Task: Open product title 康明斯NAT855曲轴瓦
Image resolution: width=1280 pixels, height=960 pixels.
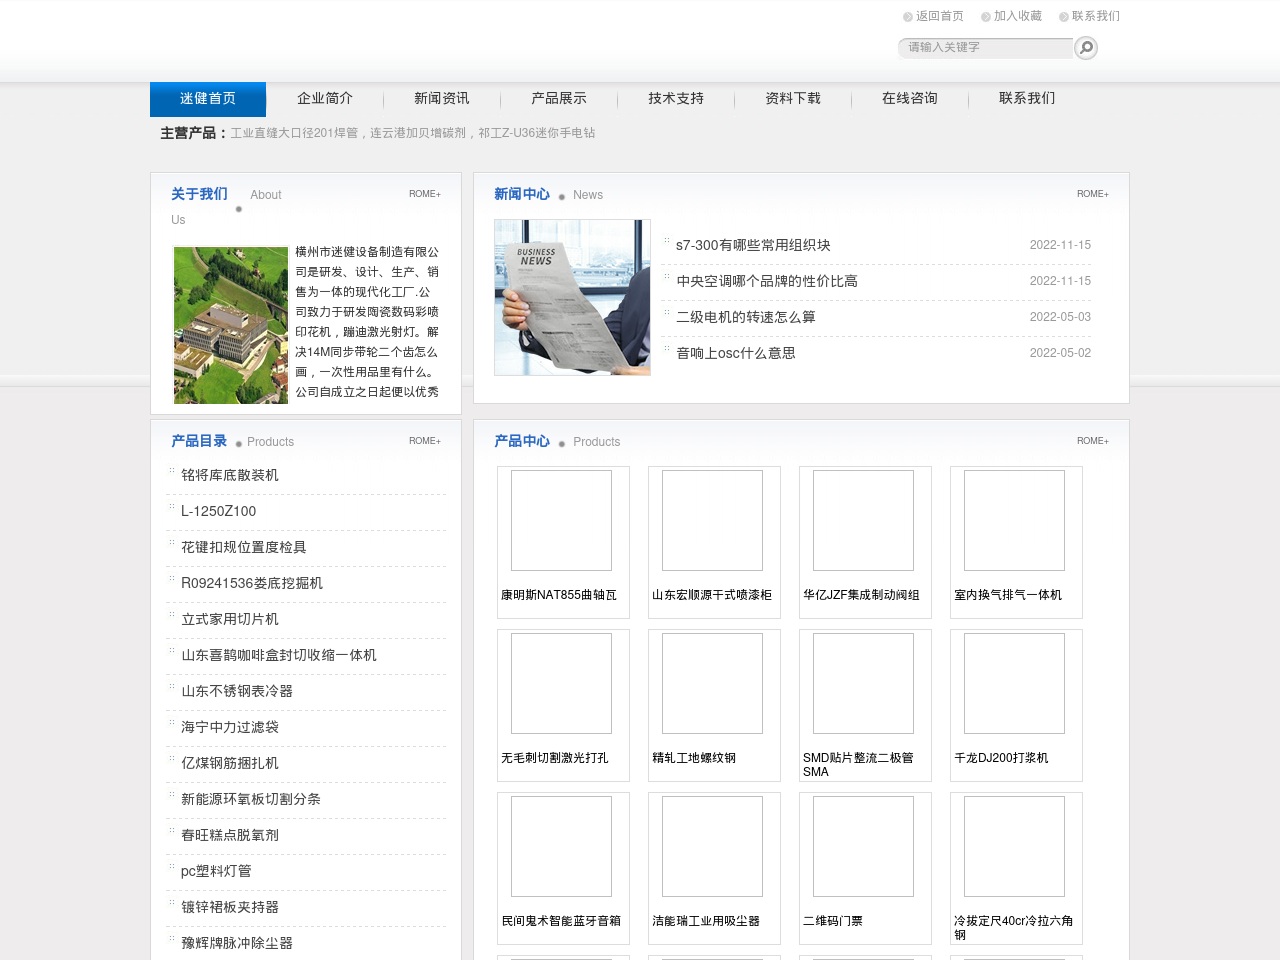Action: click(559, 595)
